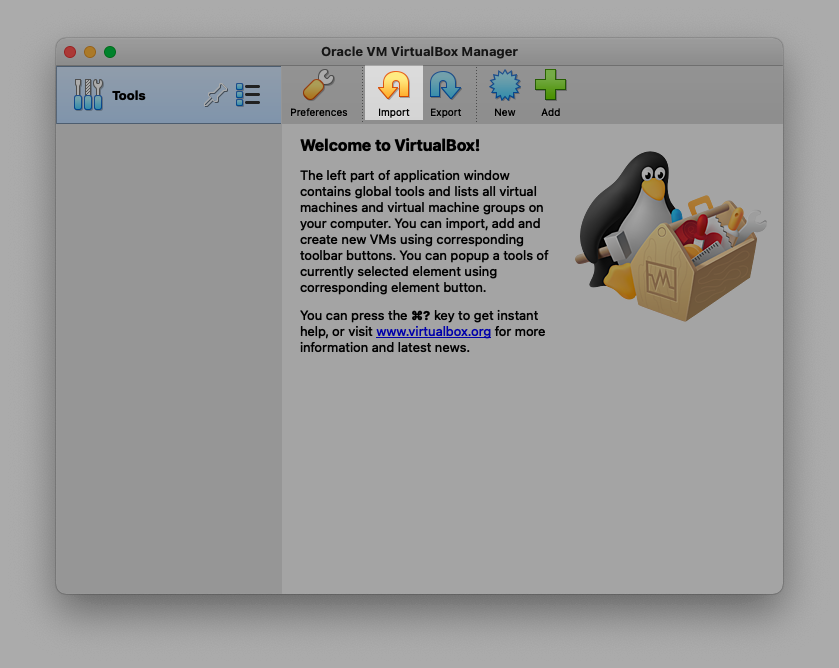Maximize the window with the green button
Screen dimensions: 839x668
(x=110, y=52)
